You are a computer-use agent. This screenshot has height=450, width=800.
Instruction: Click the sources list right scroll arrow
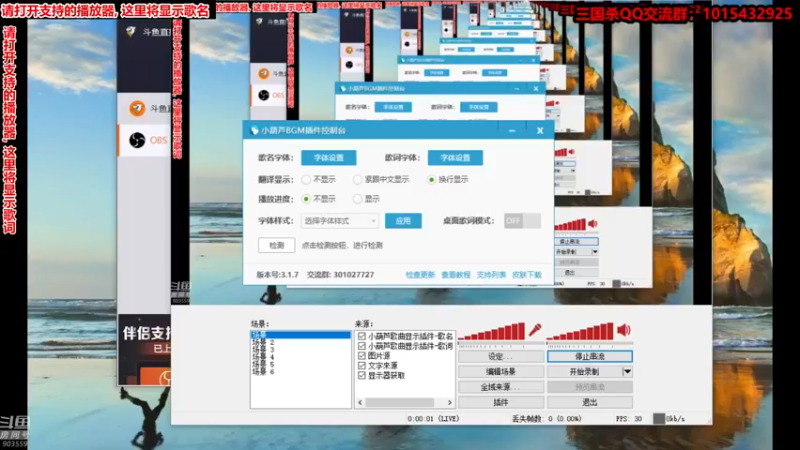click(x=449, y=403)
